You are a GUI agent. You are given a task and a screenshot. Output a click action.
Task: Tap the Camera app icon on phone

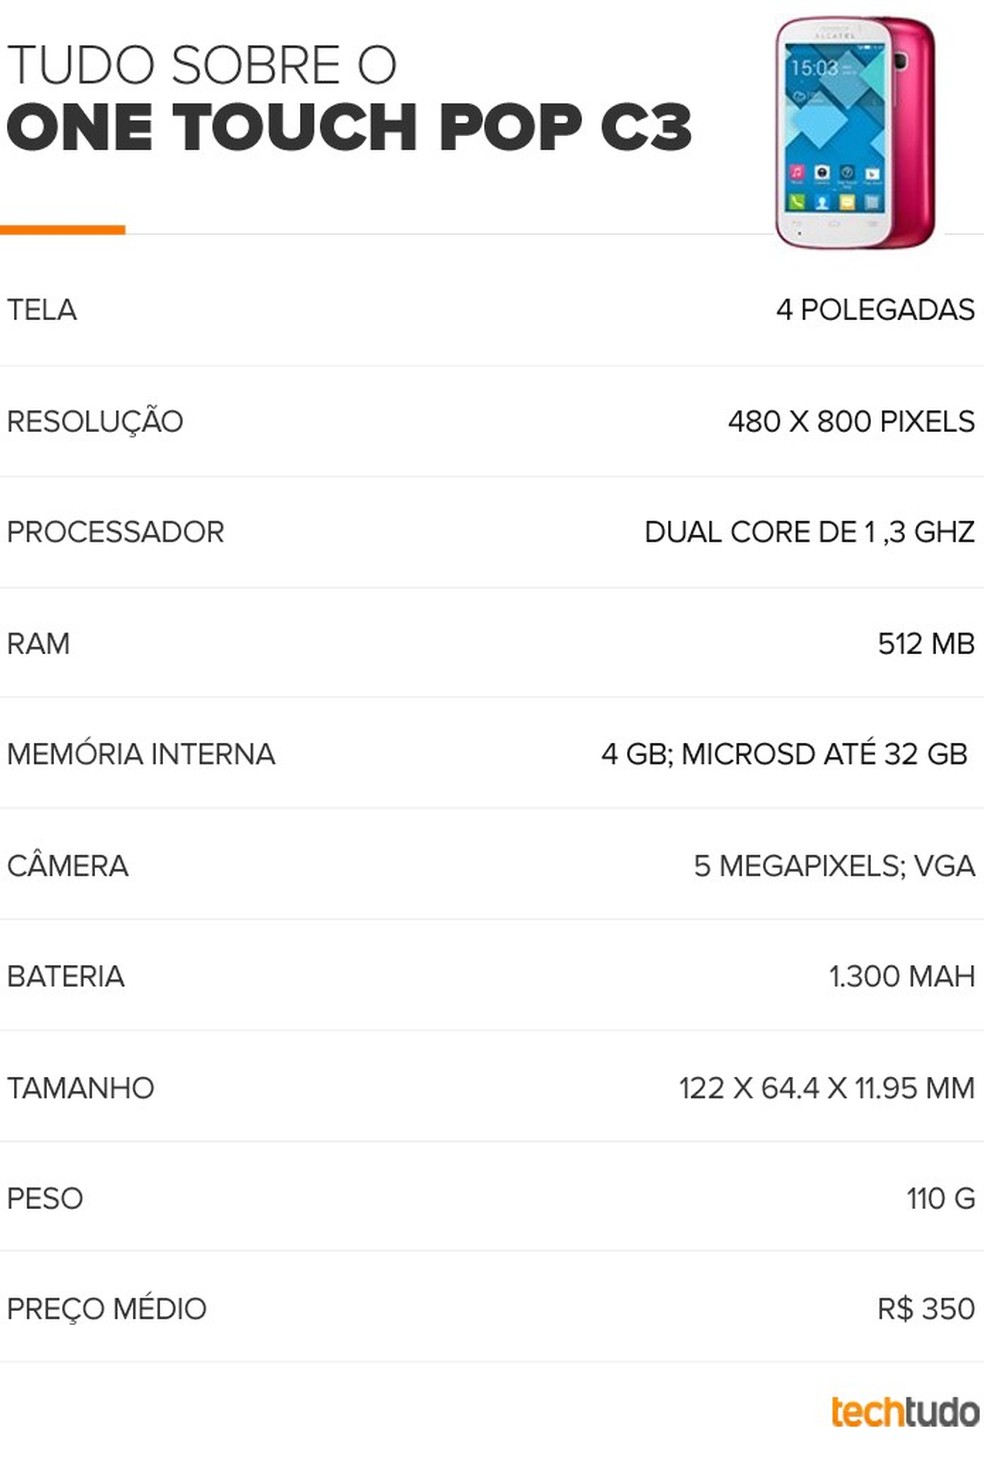pyautogui.click(x=822, y=173)
